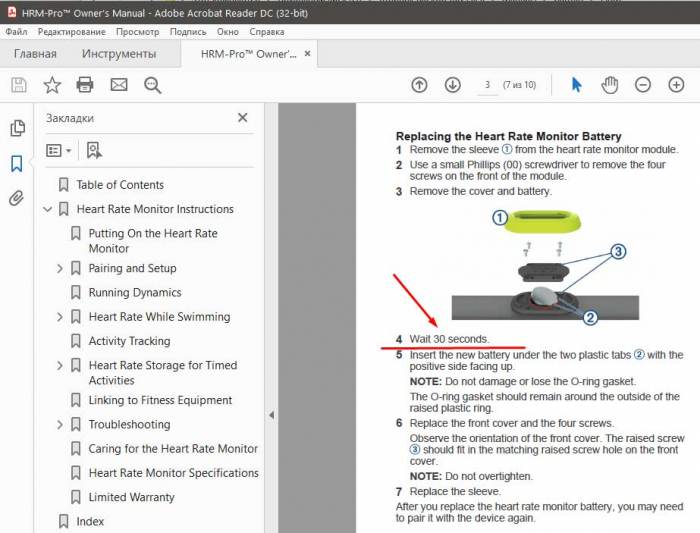The height and width of the screenshot is (533, 700).
Task: Click the page number input field
Action: click(x=487, y=85)
